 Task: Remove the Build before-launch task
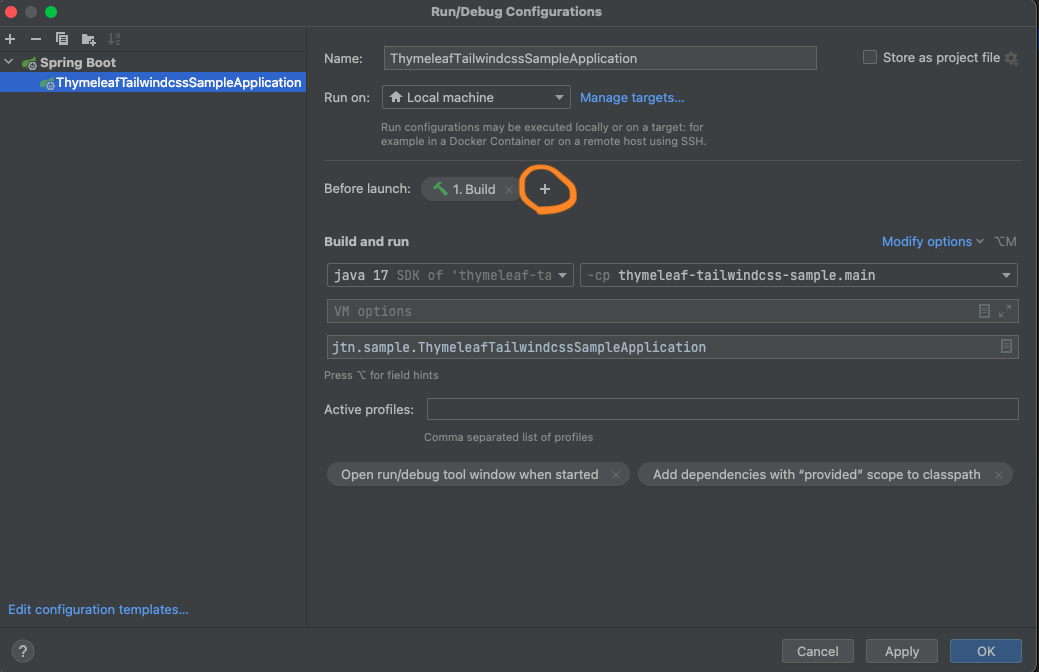(508, 189)
